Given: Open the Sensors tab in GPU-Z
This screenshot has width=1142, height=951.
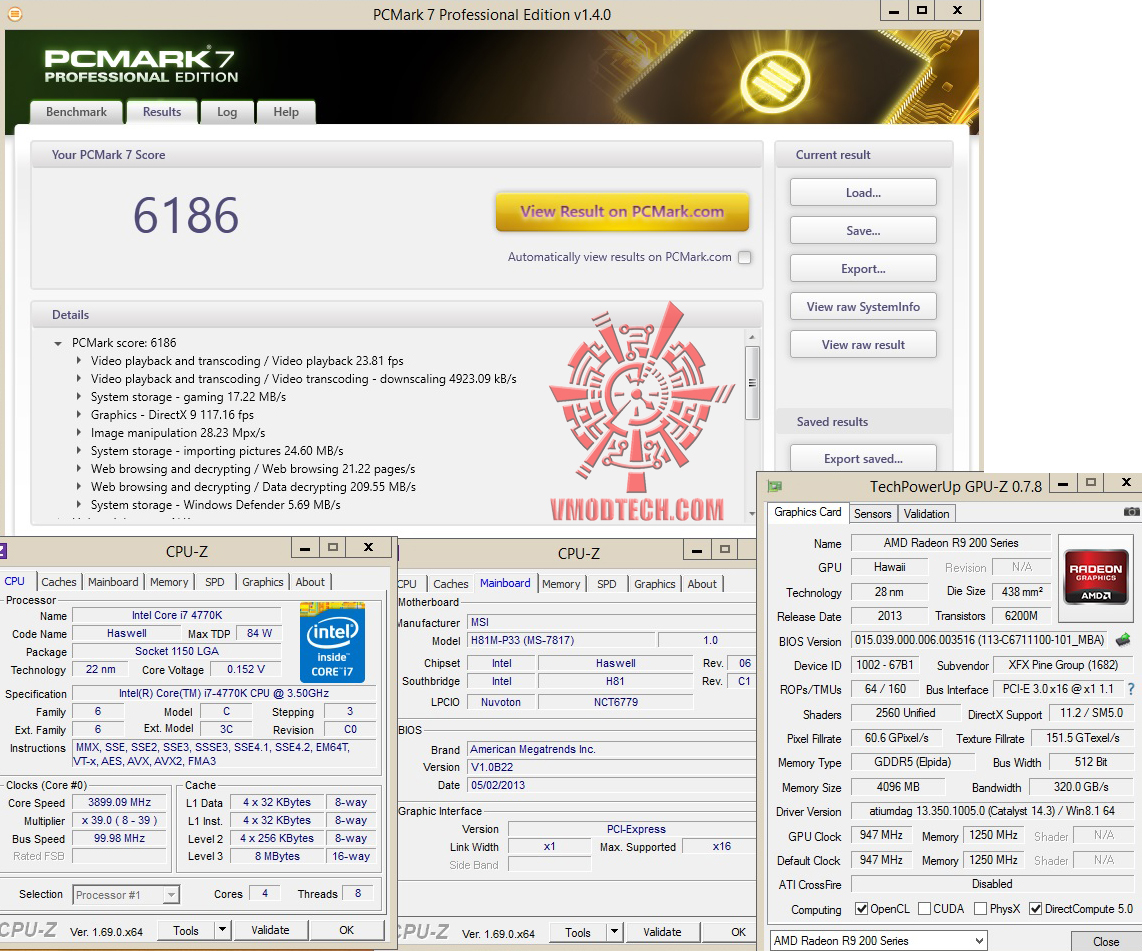Looking at the screenshot, I should 873,513.
